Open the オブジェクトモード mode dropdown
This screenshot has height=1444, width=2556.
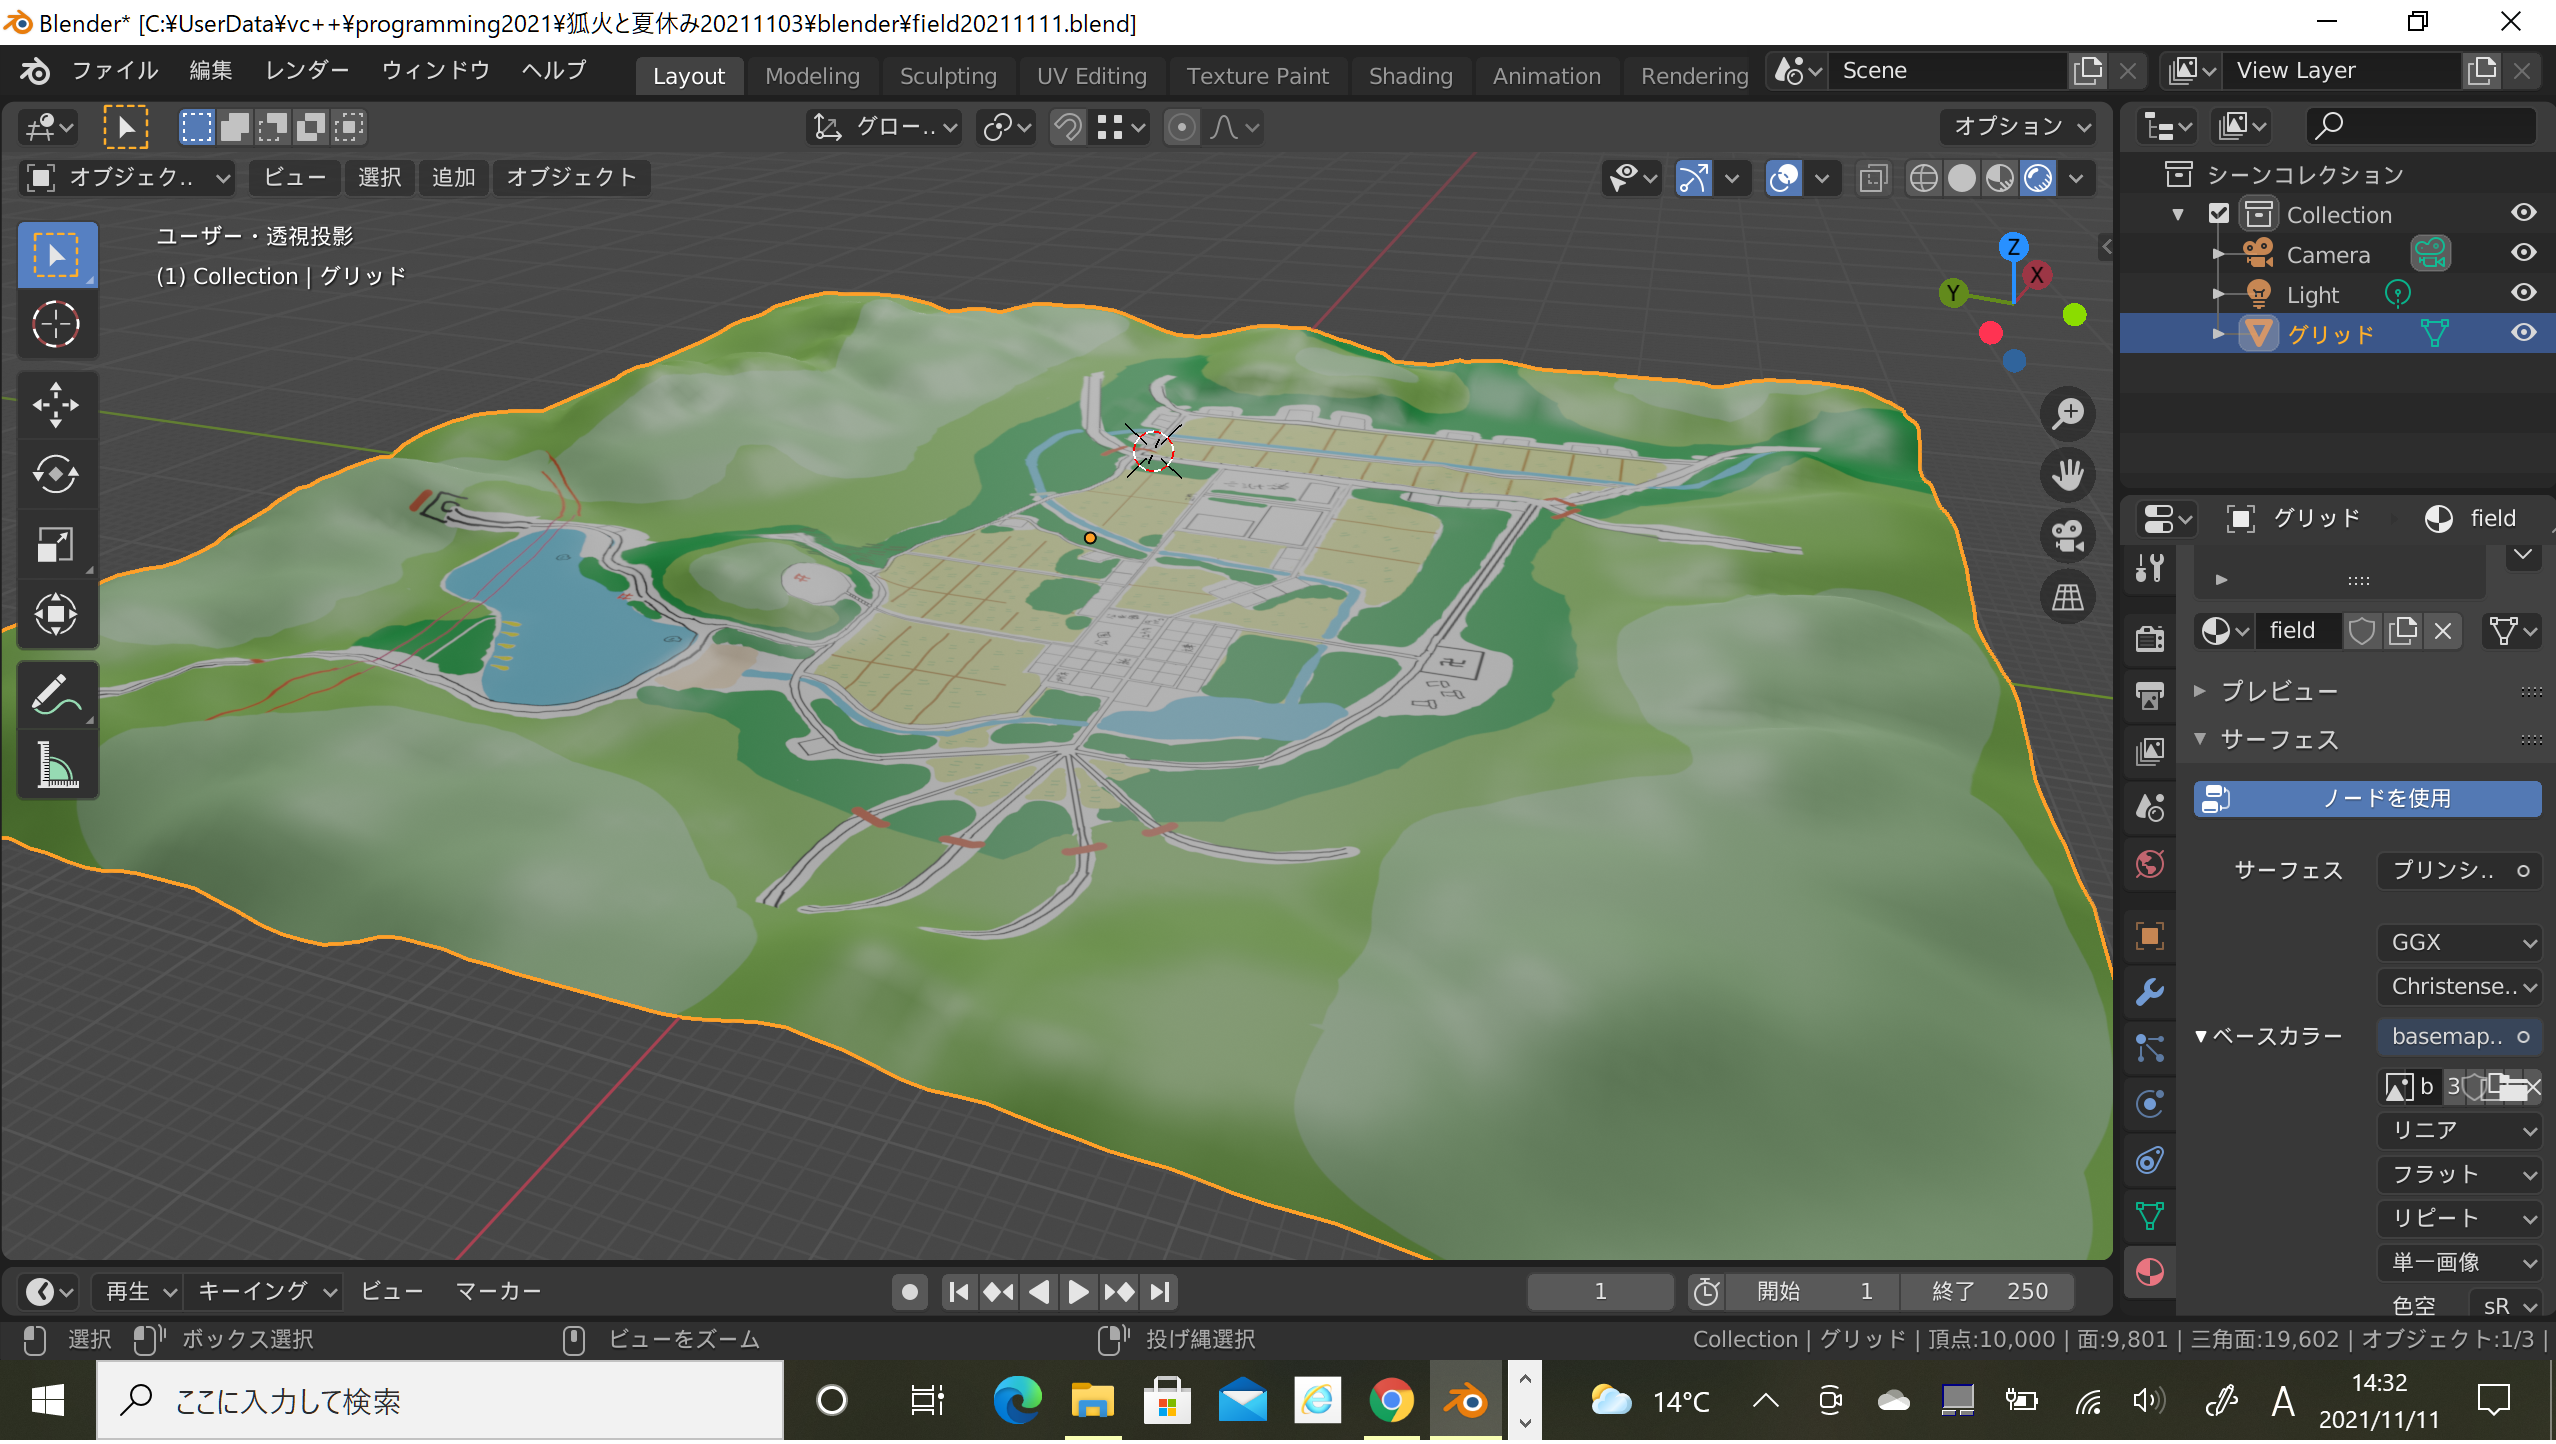(x=127, y=178)
